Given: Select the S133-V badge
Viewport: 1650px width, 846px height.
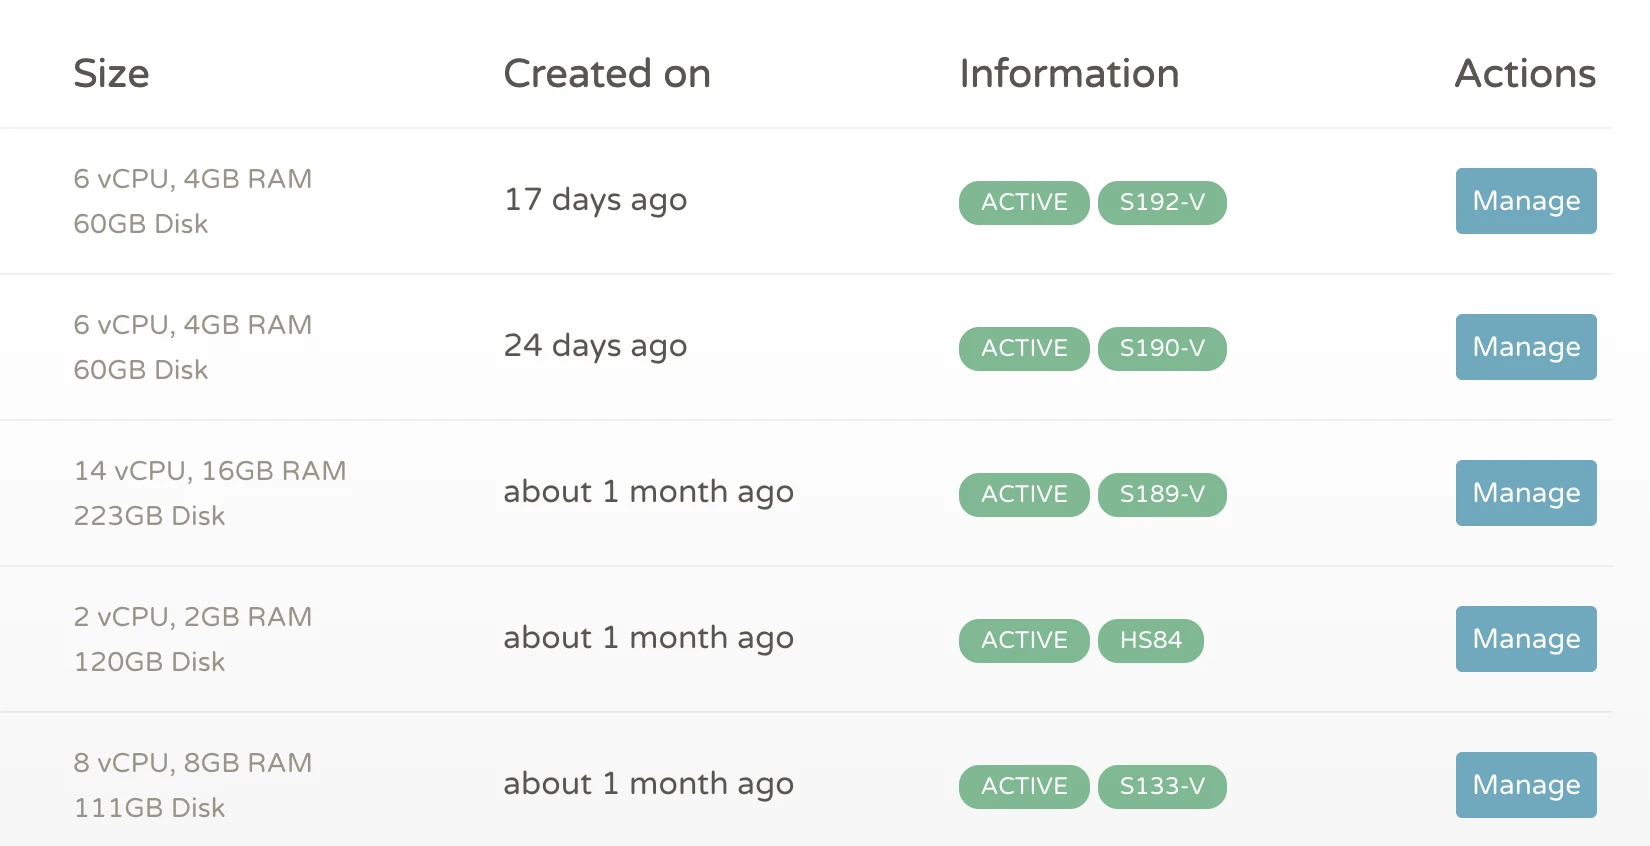Looking at the screenshot, I should pyautogui.click(x=1162, y=787).
